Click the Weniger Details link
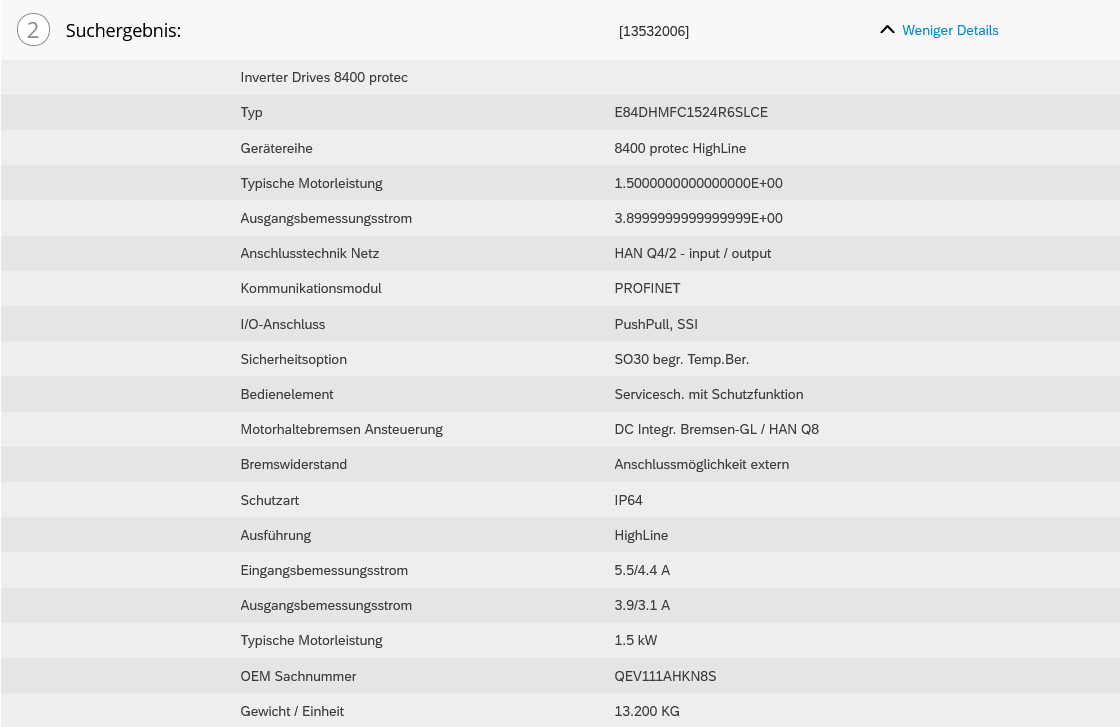 (x=950, y=30)
